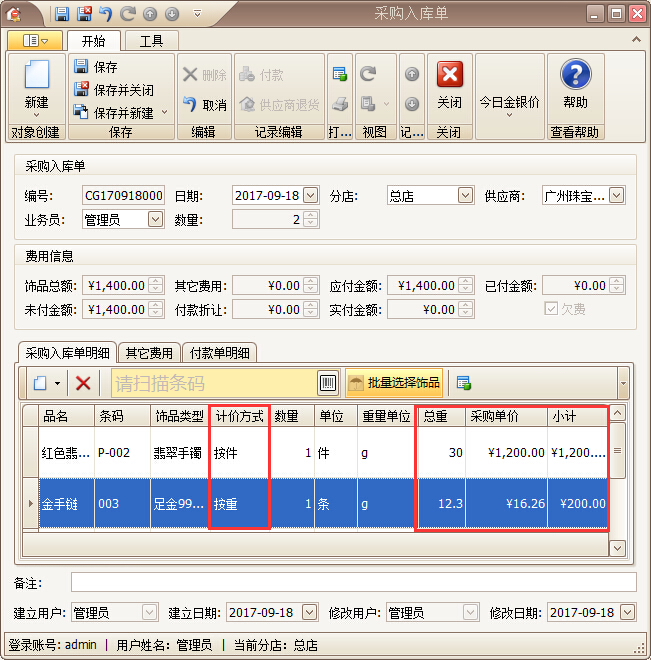Expand the 日期 date dropdown
The width and height of the screenshot is (651, 660).
pyautogui.click(x=310, y=196)
